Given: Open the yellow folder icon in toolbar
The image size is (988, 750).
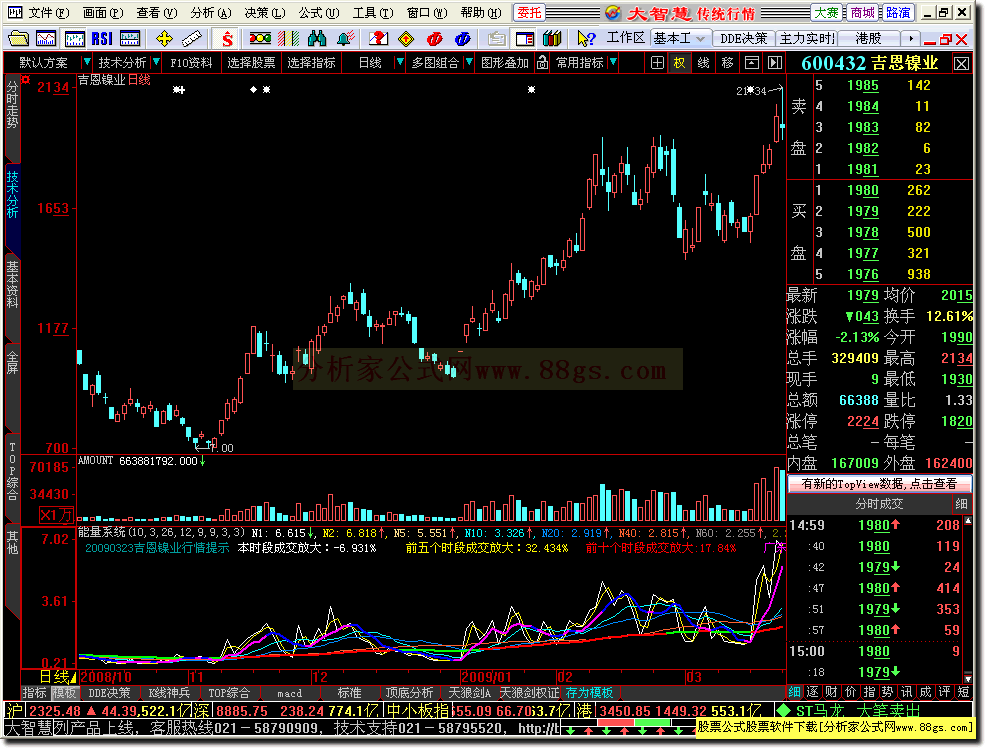Looking at the screenshot, I should (x=18, y=39).
